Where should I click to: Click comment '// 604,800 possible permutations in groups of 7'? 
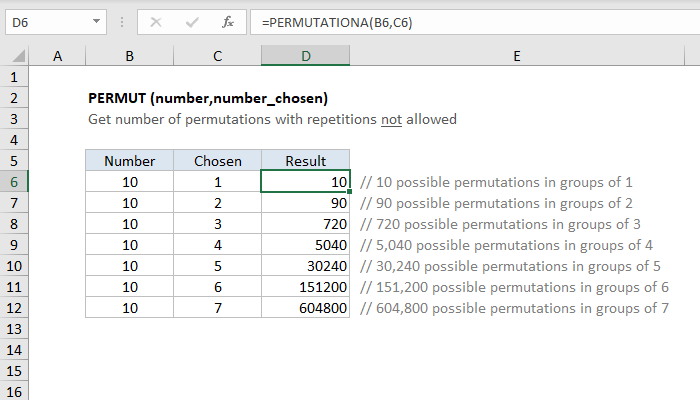pos(514,308)
